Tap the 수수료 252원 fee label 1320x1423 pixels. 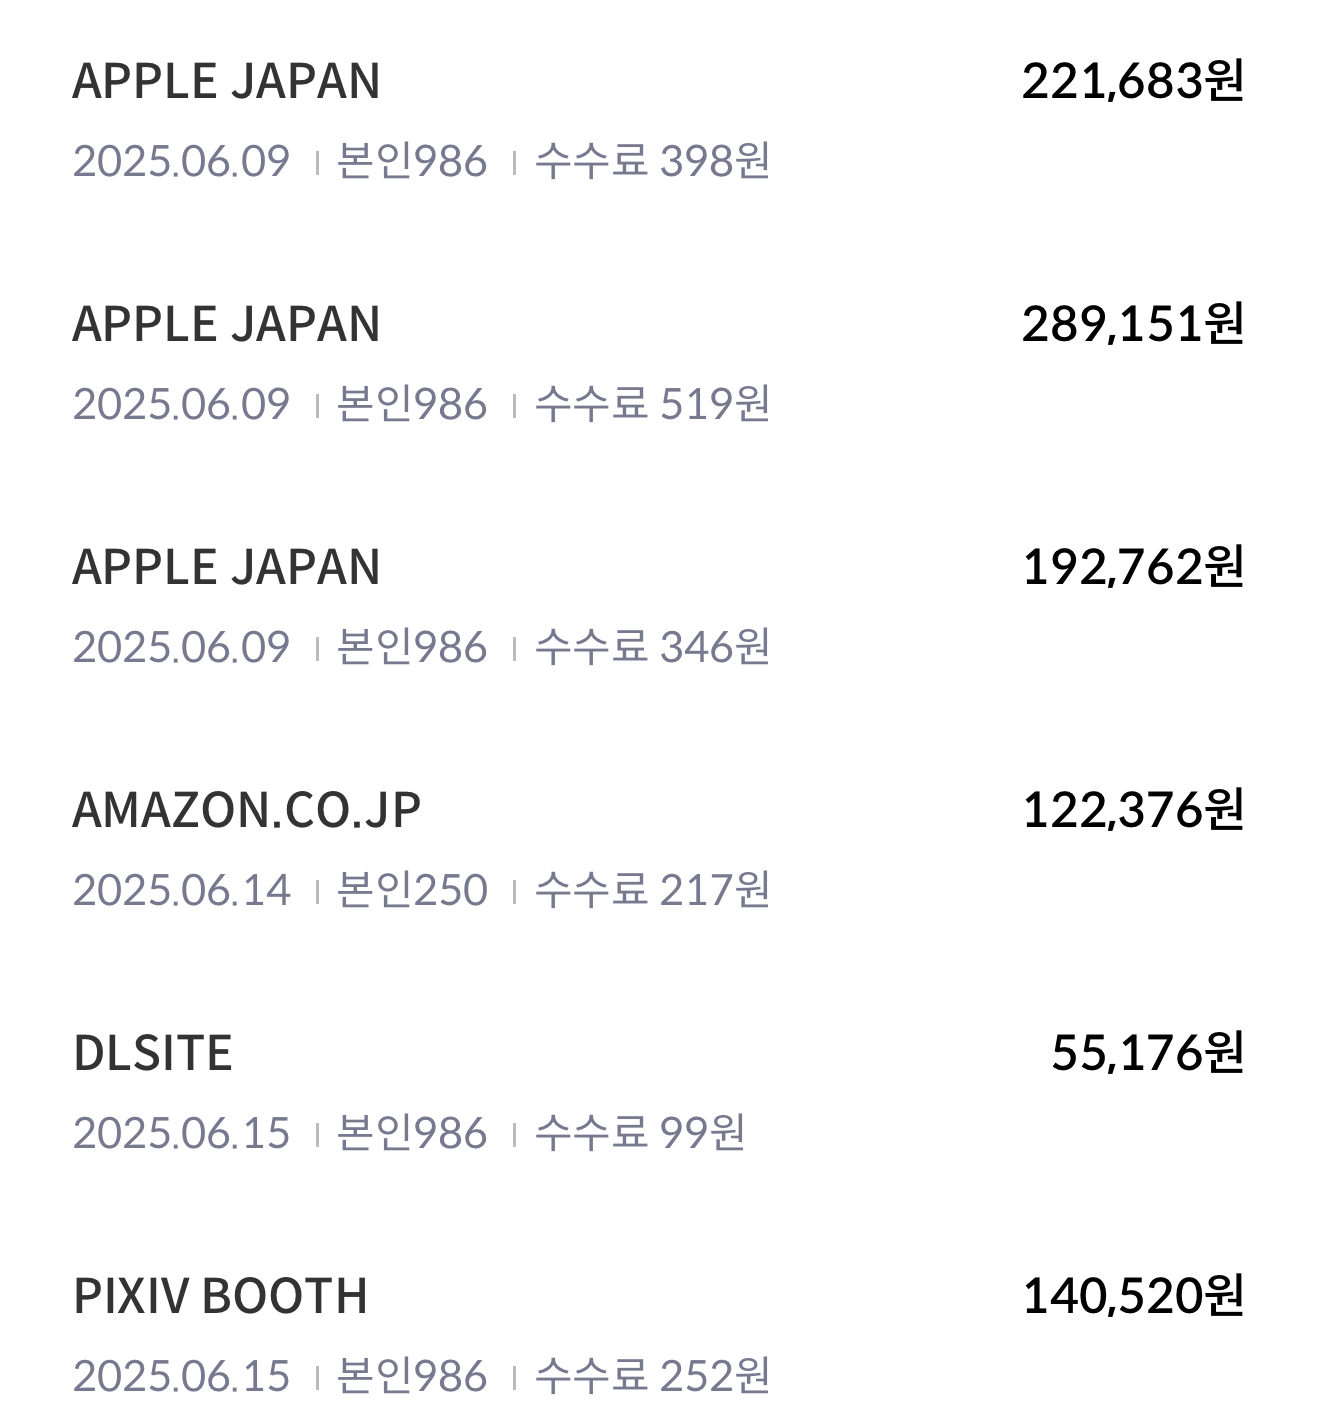653,1376
